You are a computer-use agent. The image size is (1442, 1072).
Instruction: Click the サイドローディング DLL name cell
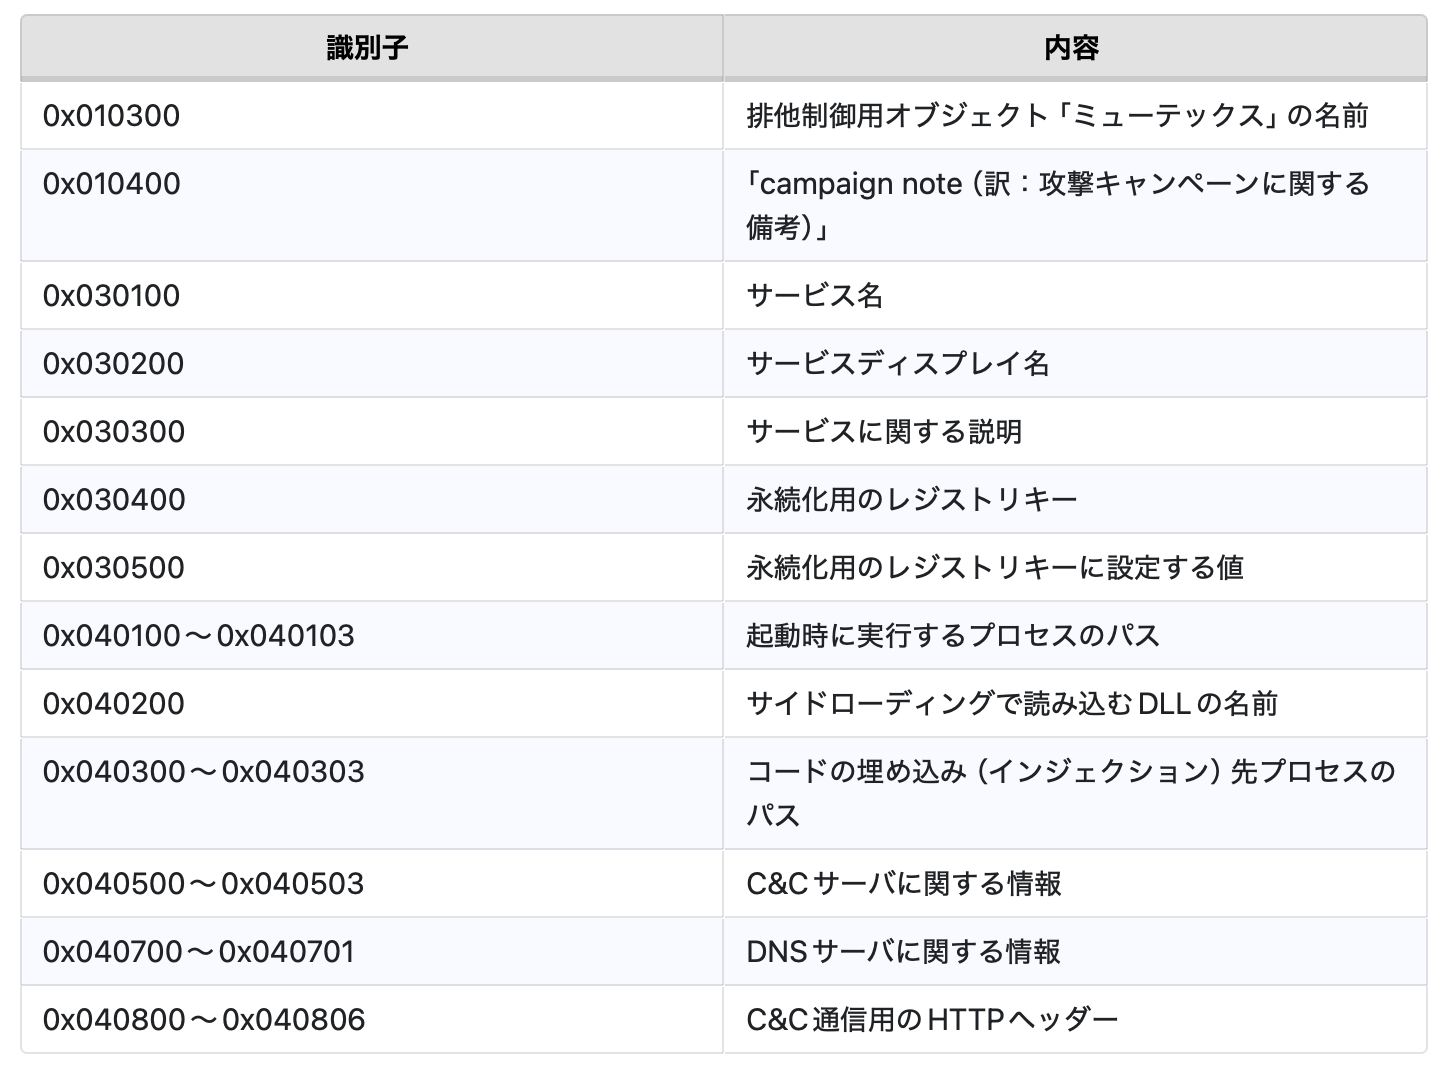(x=1012, y=704)
